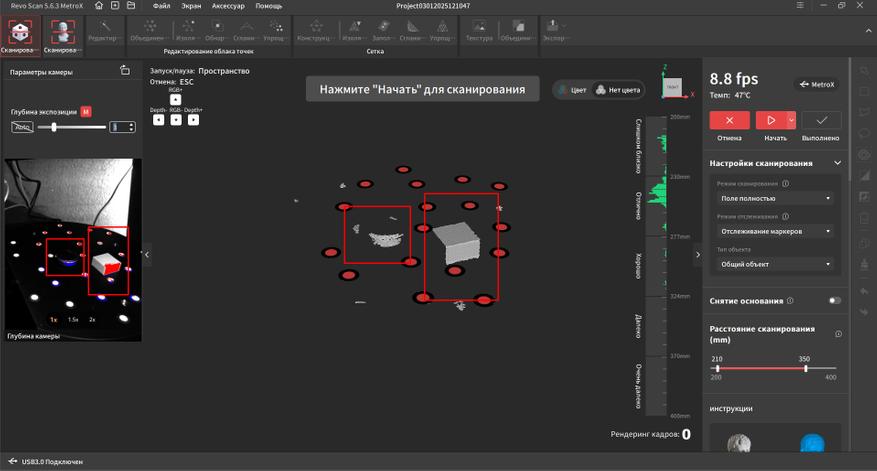Click the Done checkmark button
The height and width of the screenshot is (471, 877).
click(821, 120)
